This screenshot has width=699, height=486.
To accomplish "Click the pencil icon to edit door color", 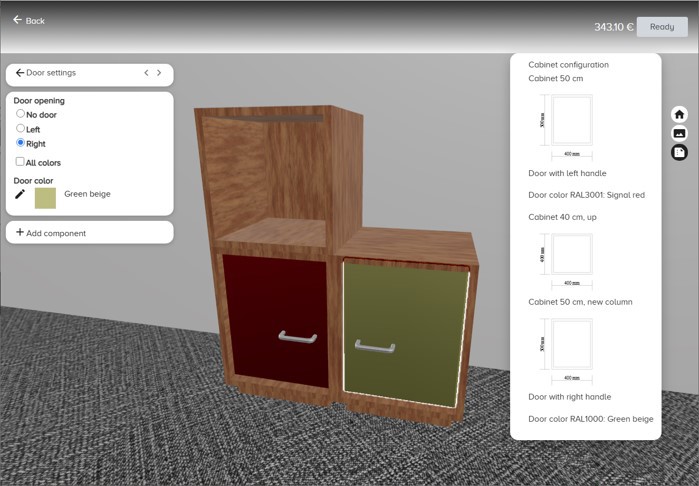I will pyautogui.click(x=20, y=194).
